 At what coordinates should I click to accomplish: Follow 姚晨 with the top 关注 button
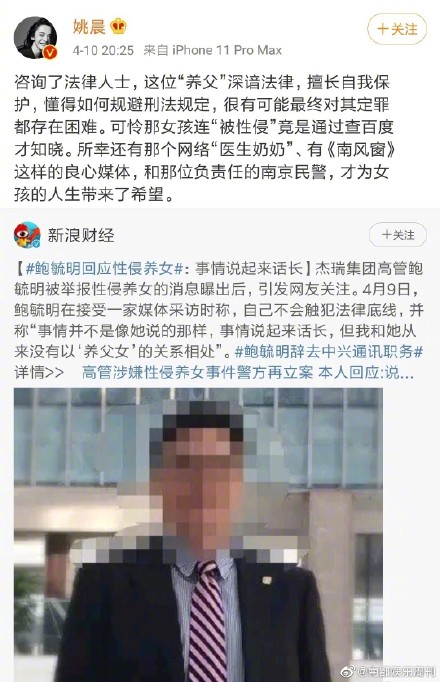tap(397, 29)
